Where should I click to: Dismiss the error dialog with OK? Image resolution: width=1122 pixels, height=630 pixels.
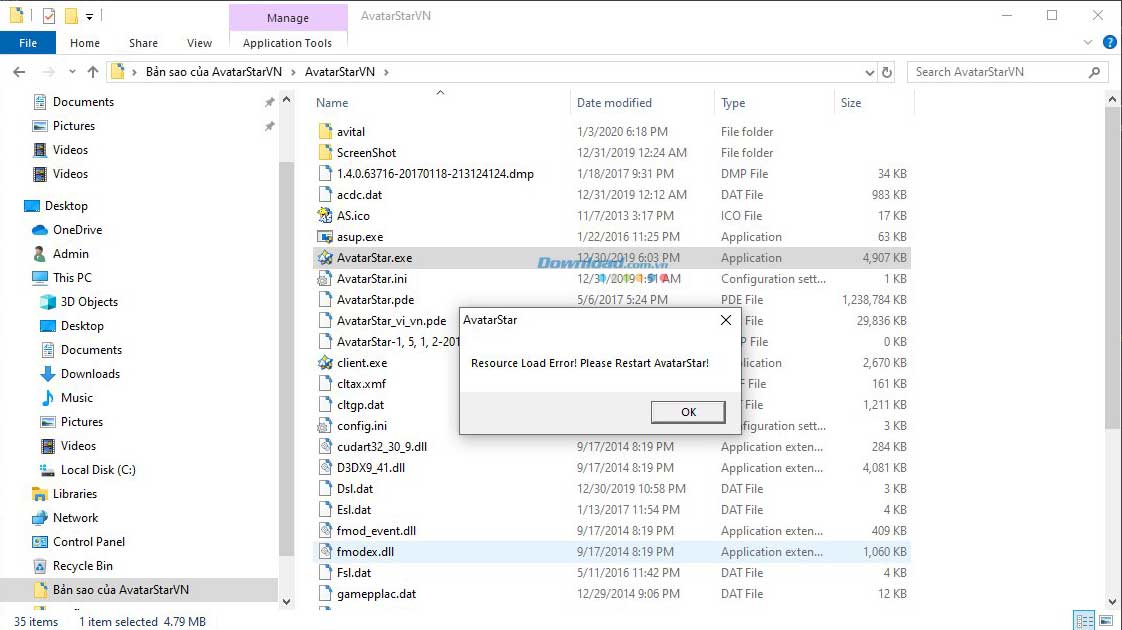(687, 411)
